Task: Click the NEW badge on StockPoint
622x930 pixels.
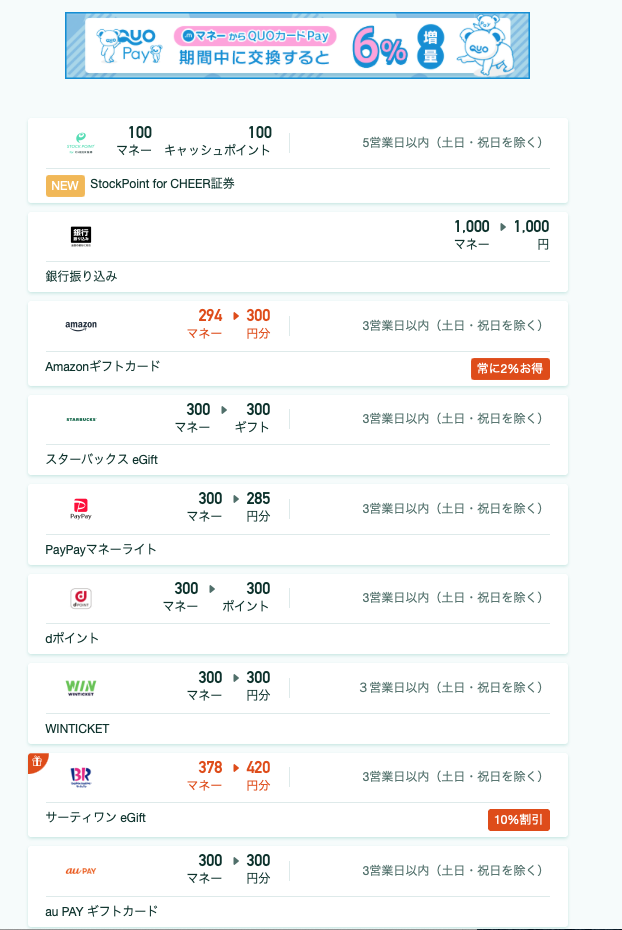Action: coord(65,186)
